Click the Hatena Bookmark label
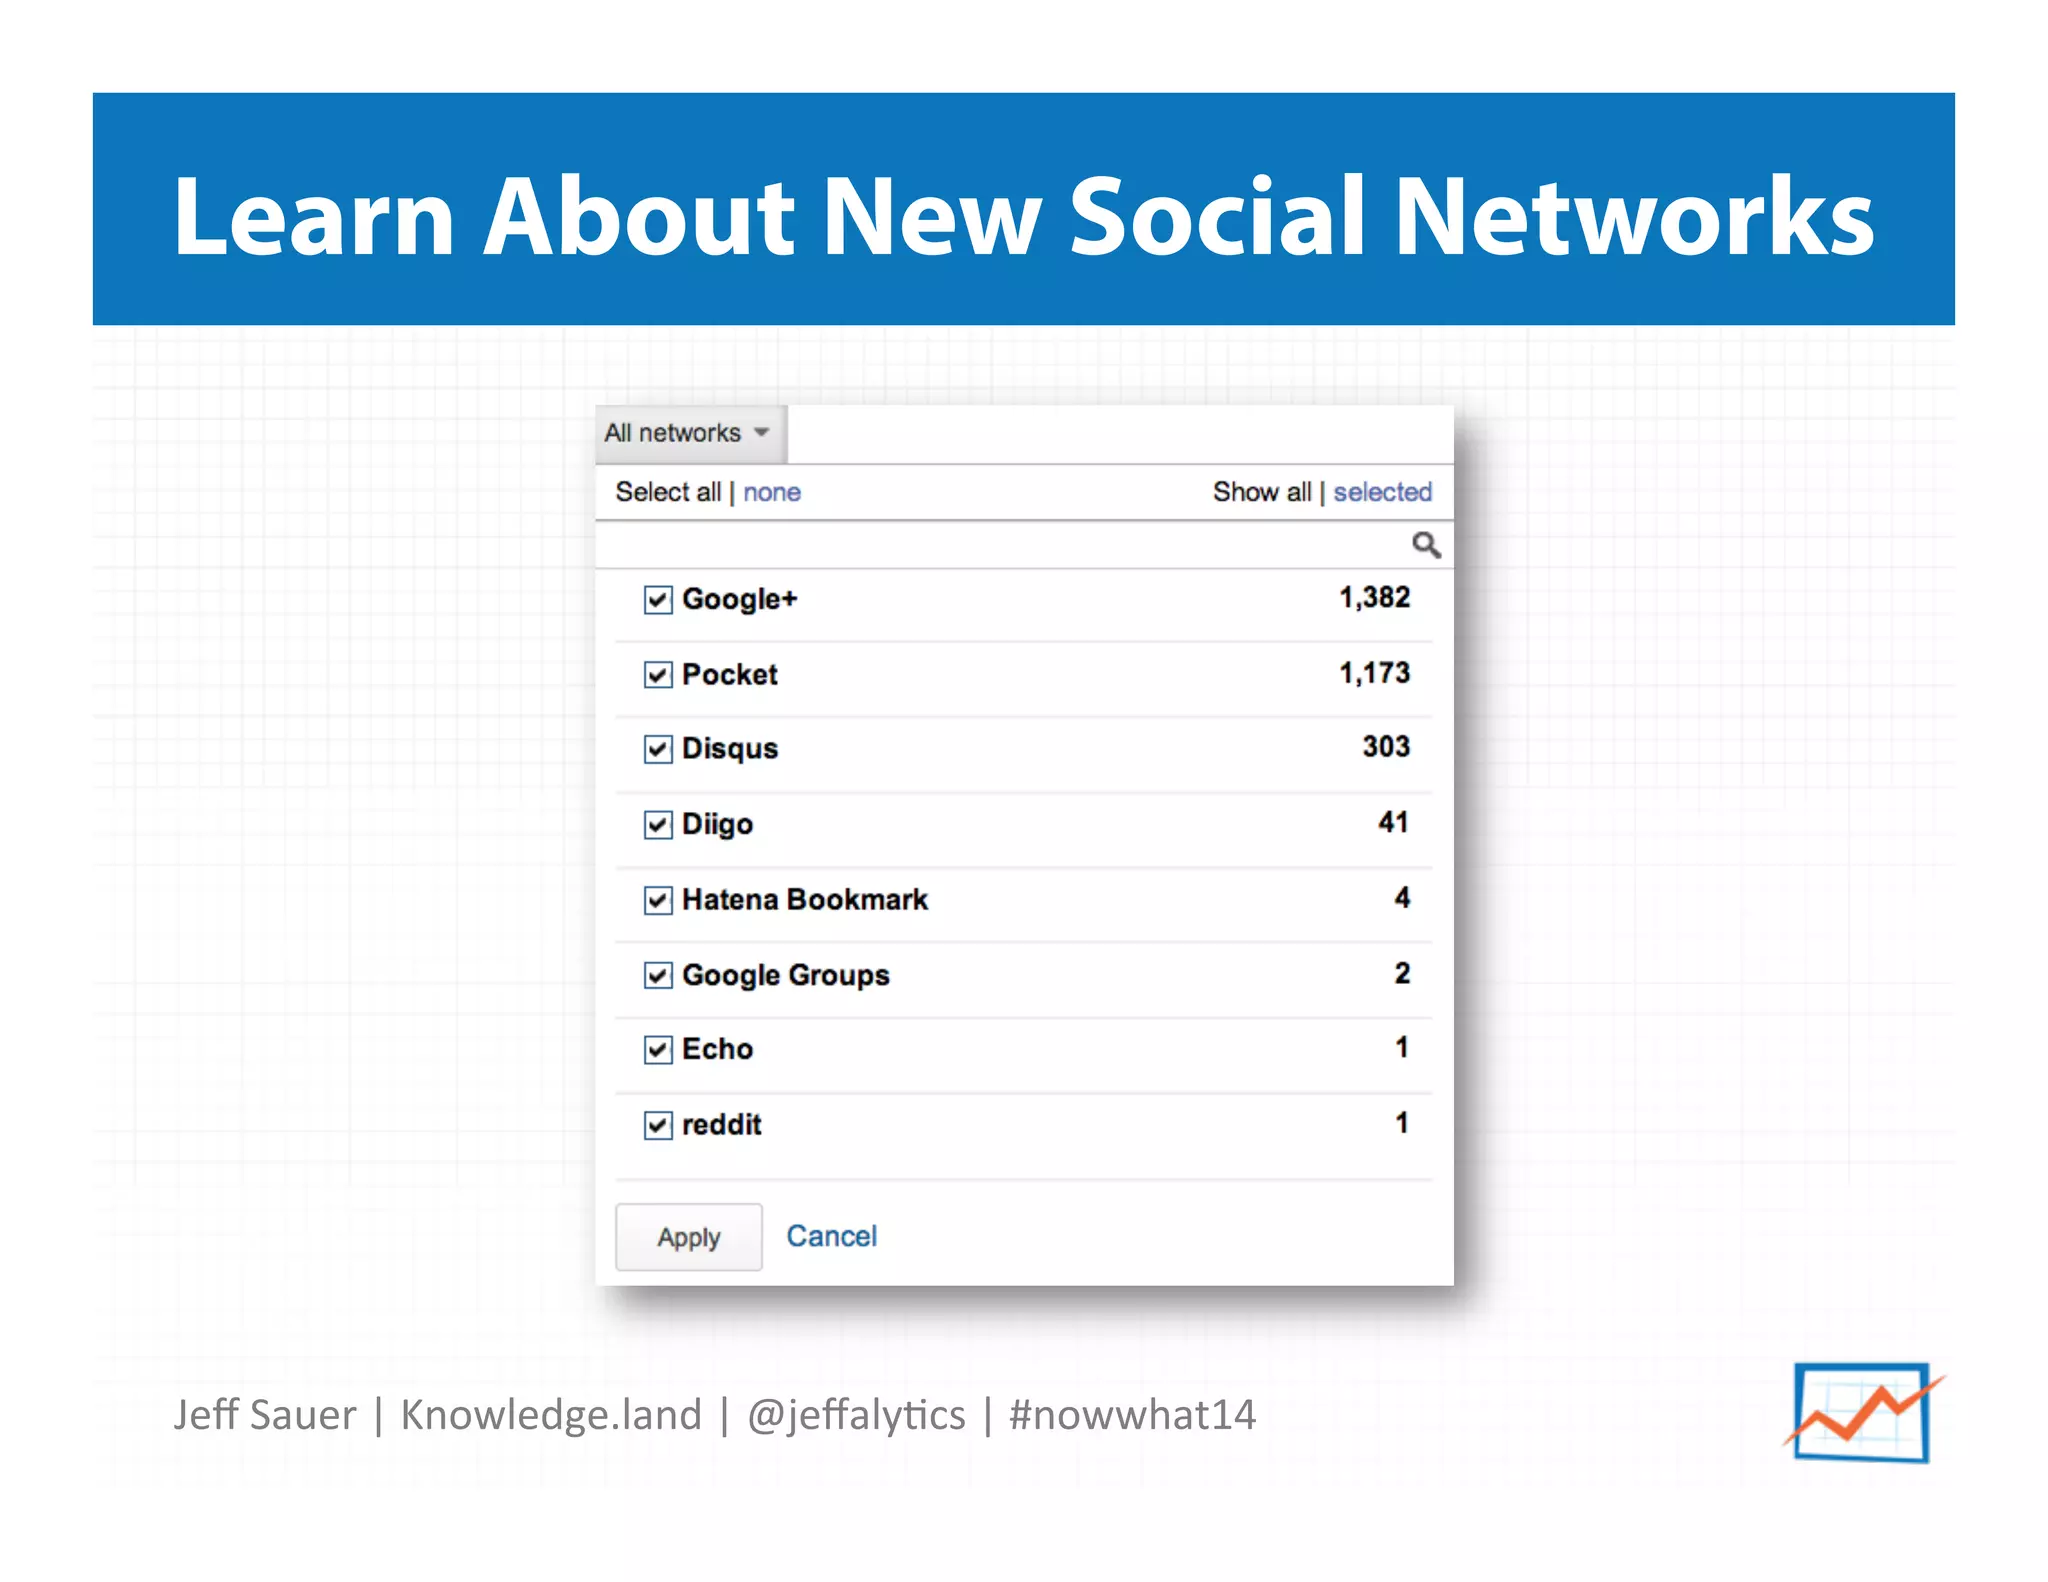Image resolution: width=2048 pixels, height=1582 pixels. click(805, 899)
